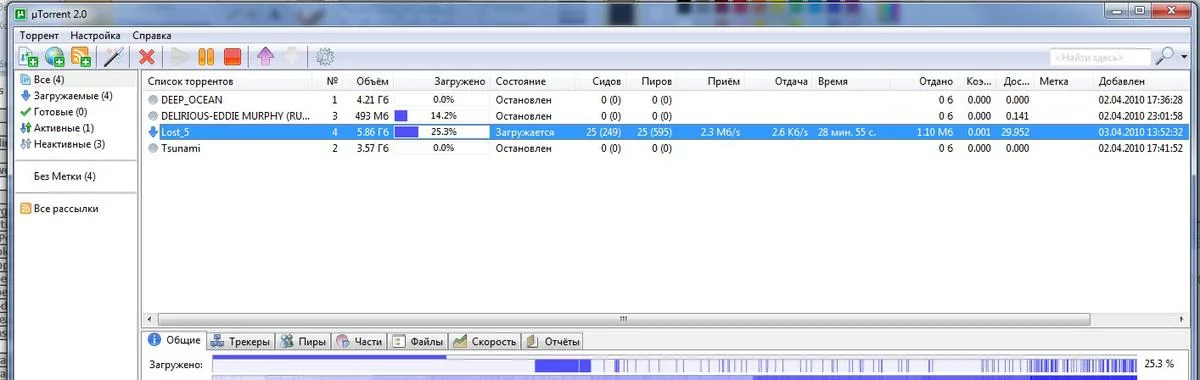Click the orange Pause torrent icon
Image resolution: width=1200 pixels, height=380 pixels.
pyautogui.click(x=206, y=58)
